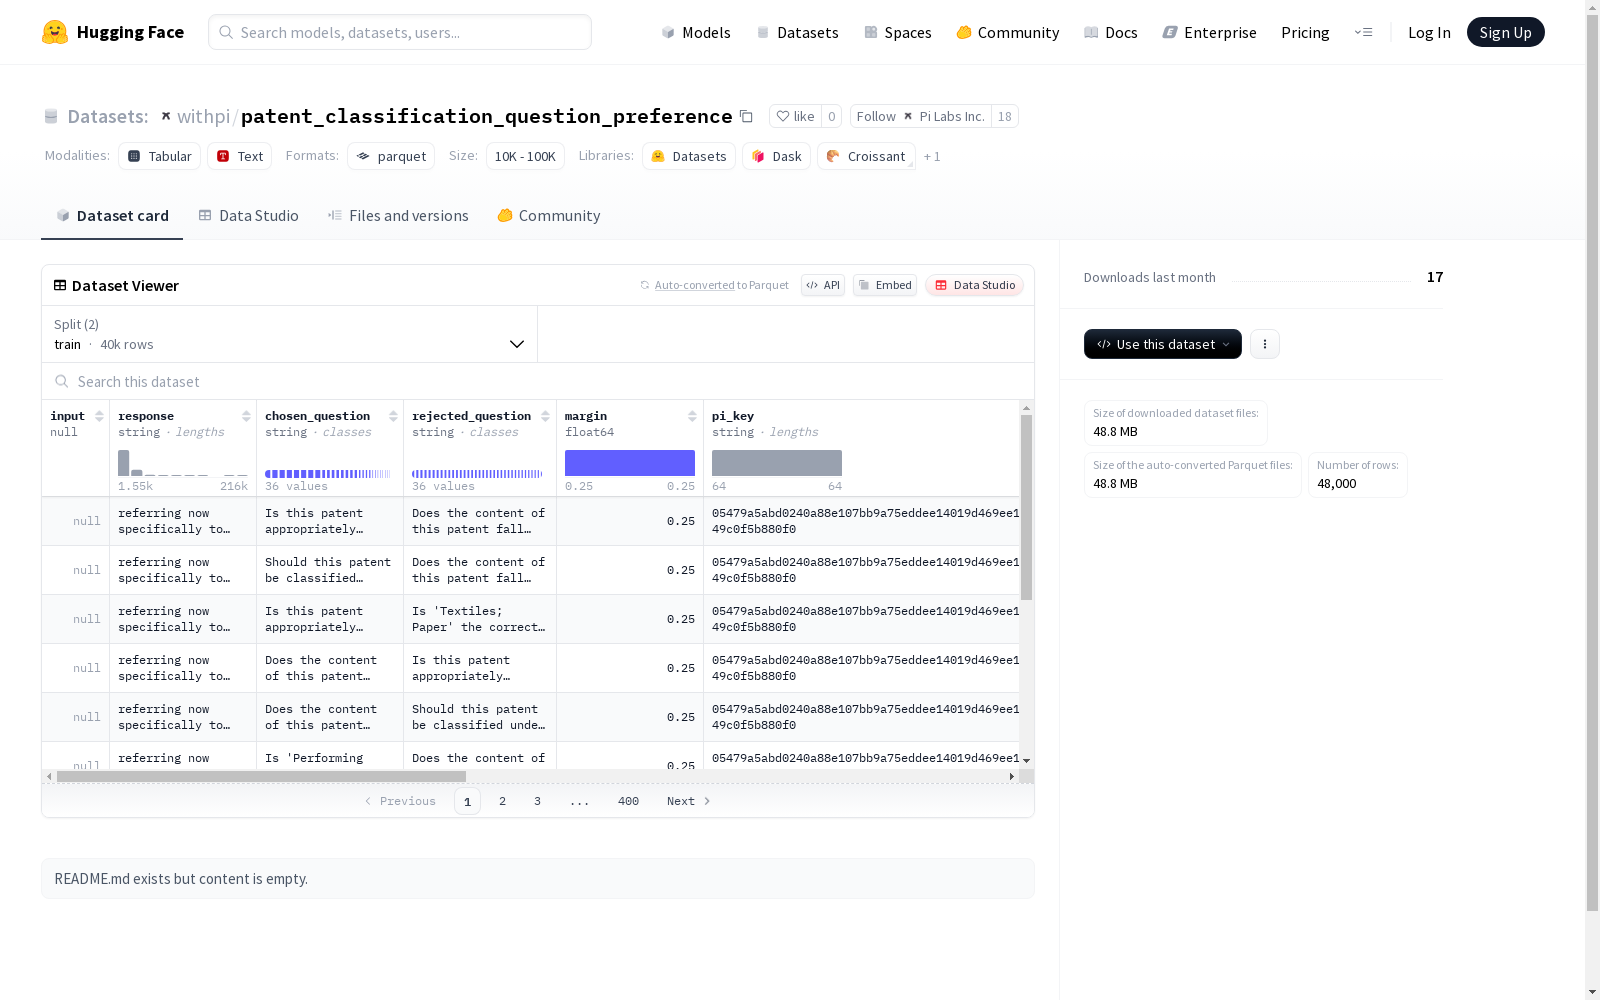Click the margin histogram bar
This screenshot has width=1600, height=1000.
coord(630,463)
